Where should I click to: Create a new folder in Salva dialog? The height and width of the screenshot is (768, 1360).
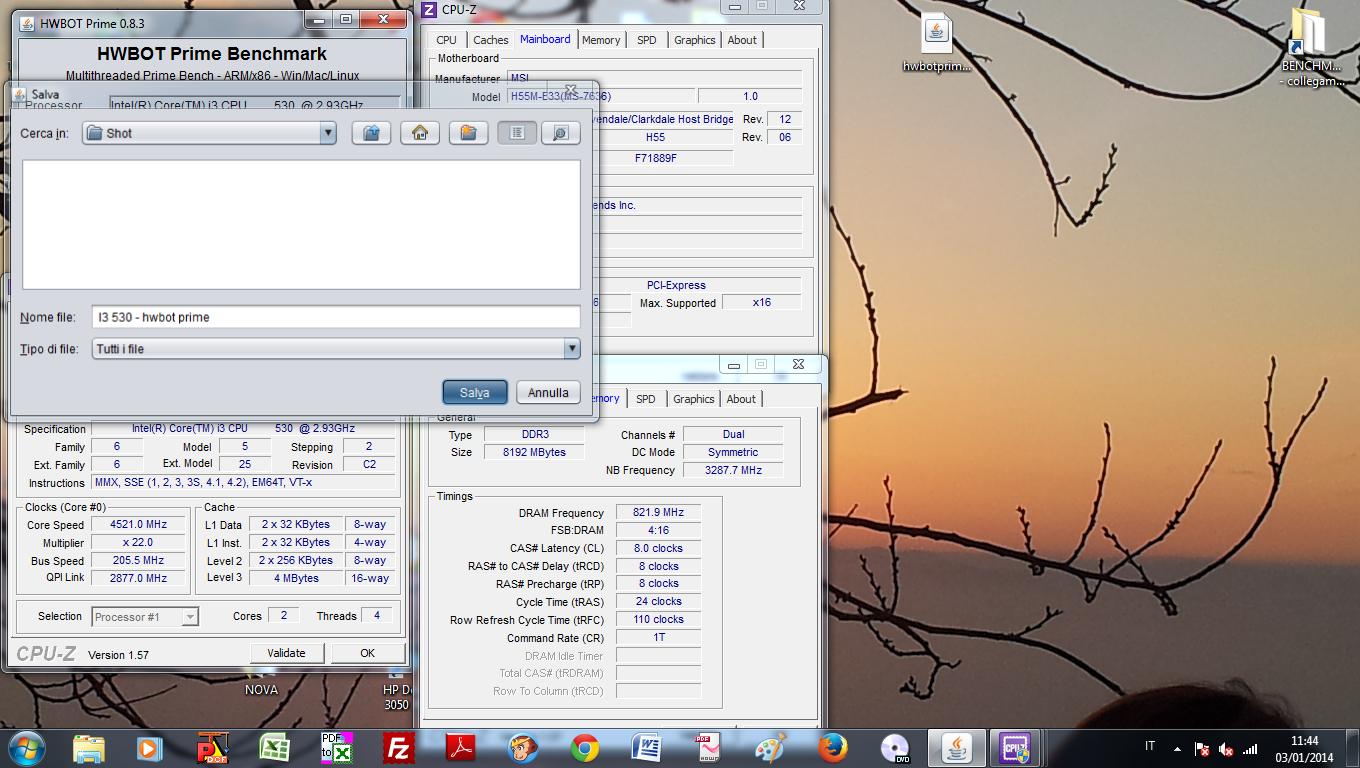[x=468, y=133]
